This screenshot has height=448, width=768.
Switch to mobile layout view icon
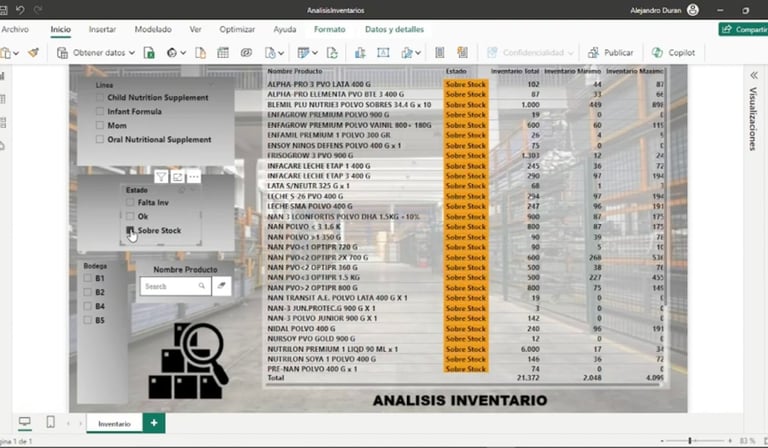pyautogui.click(x=50, y=422)
